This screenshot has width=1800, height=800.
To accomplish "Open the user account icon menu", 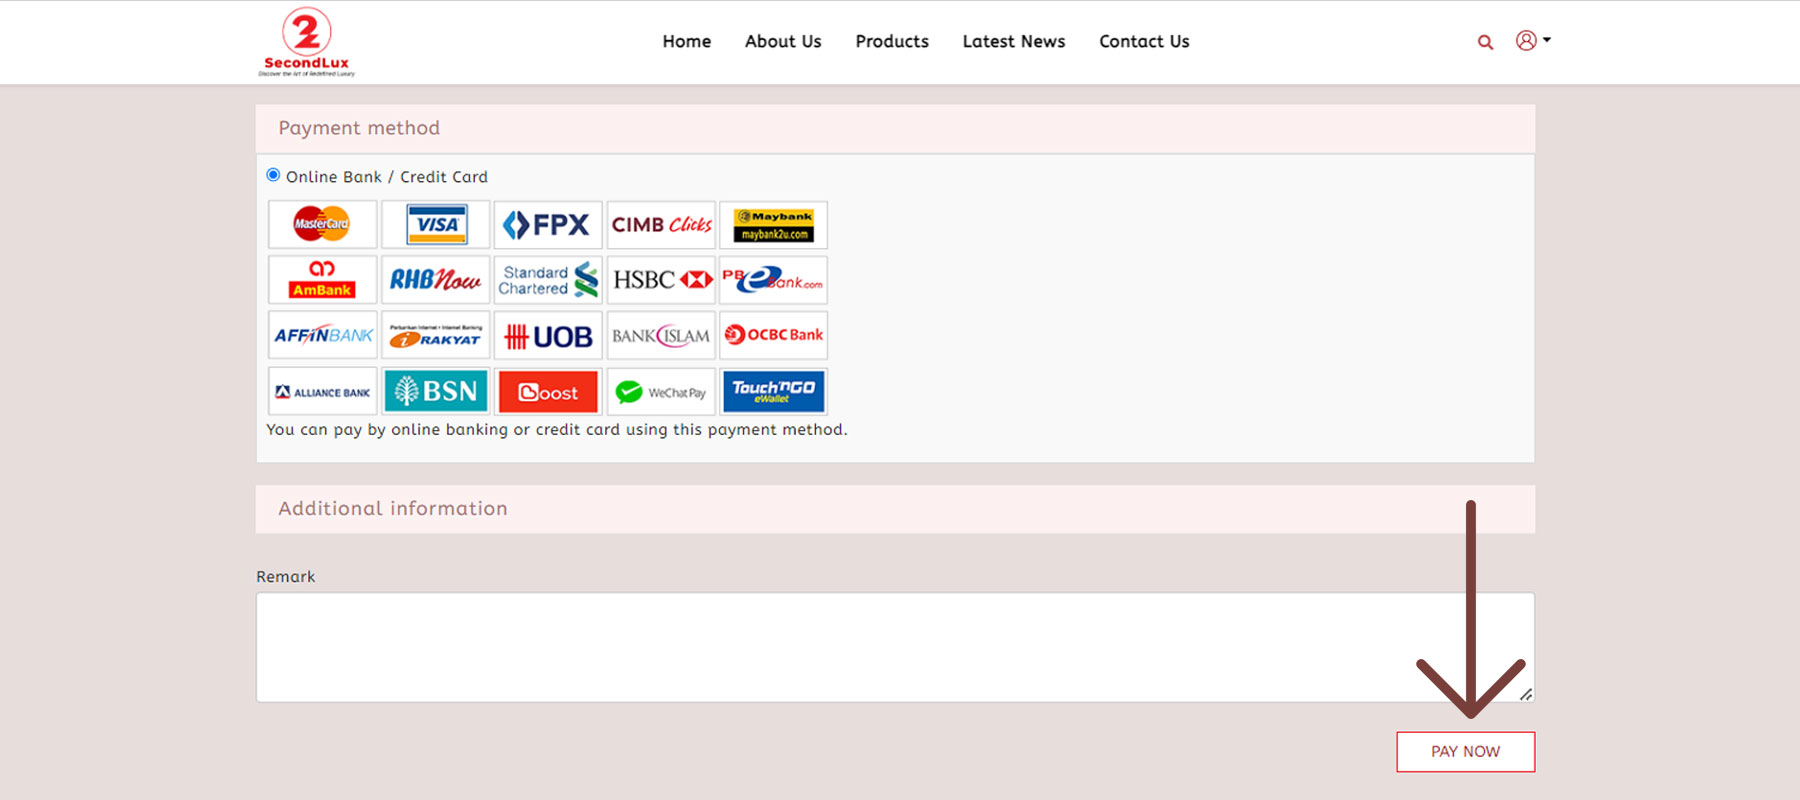I will pos(1533,41).
